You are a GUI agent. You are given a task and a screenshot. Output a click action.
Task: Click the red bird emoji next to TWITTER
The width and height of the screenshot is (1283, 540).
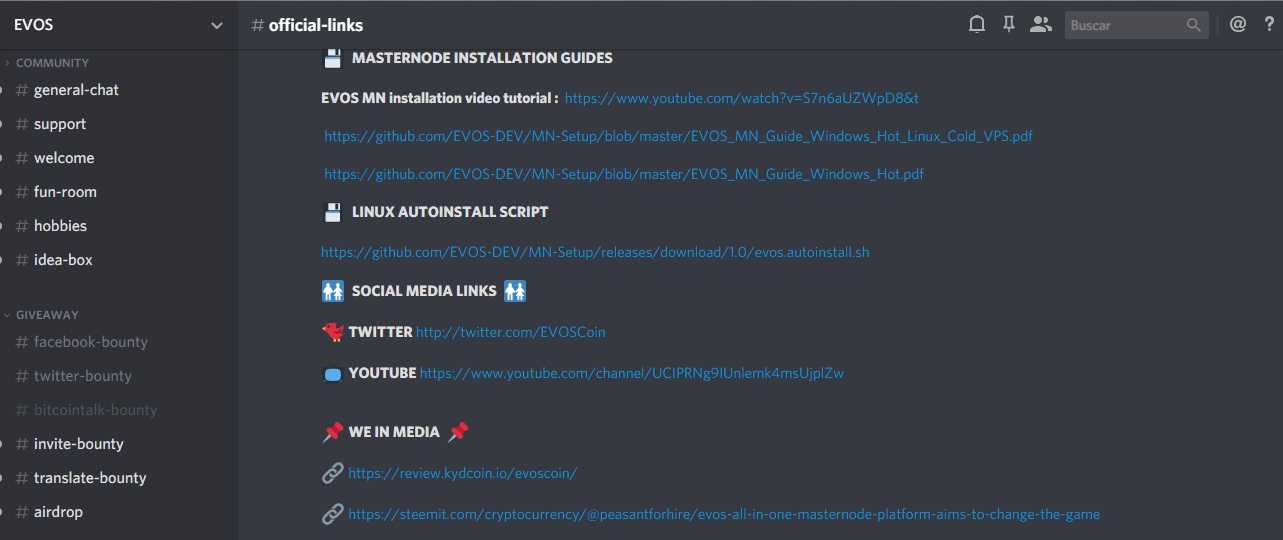[333, 332]
